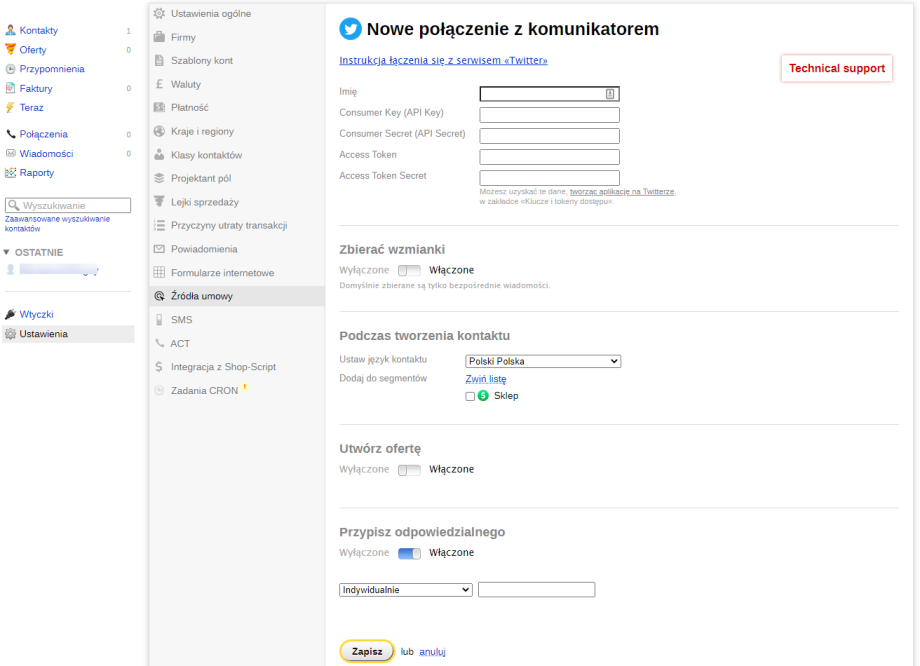
Task: Click the Połączenia phone icon
Action: tap(11, 134)
